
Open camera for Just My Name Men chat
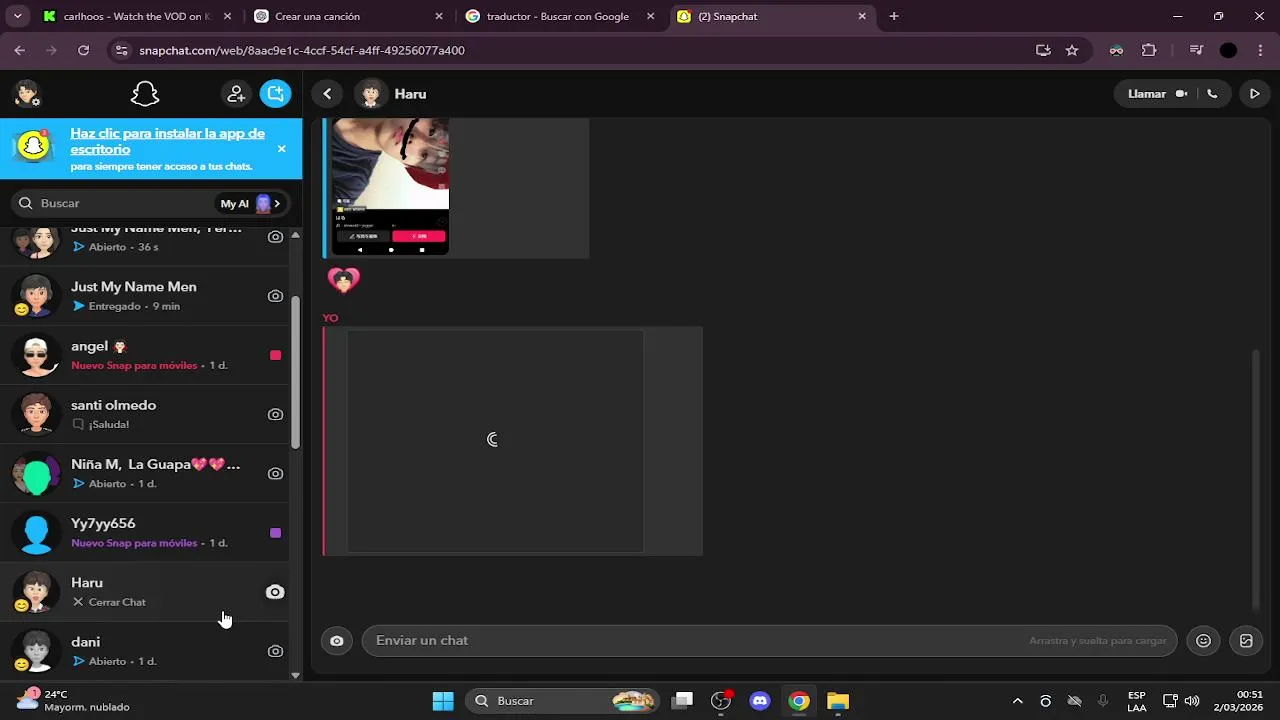pos(275,296)
